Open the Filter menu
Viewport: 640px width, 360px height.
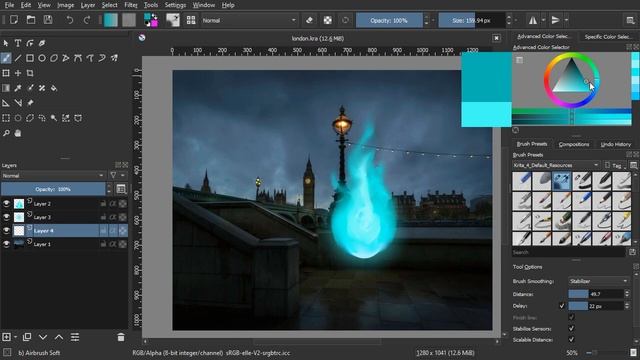click(131, 5)
